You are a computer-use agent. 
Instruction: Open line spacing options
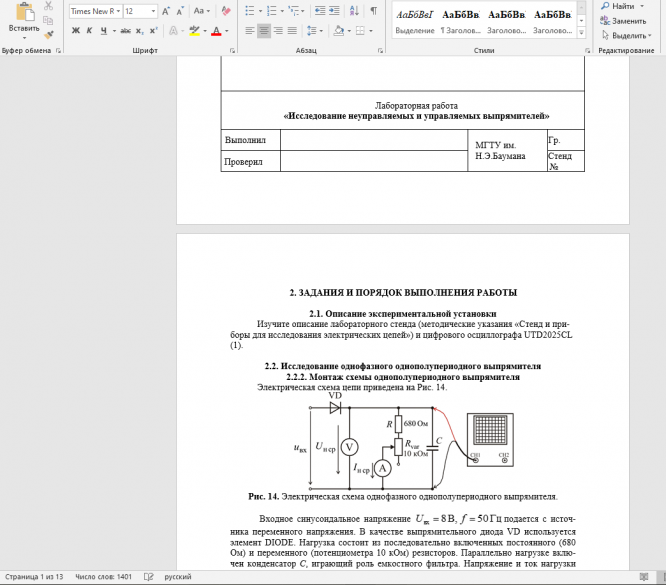(312, 31)
